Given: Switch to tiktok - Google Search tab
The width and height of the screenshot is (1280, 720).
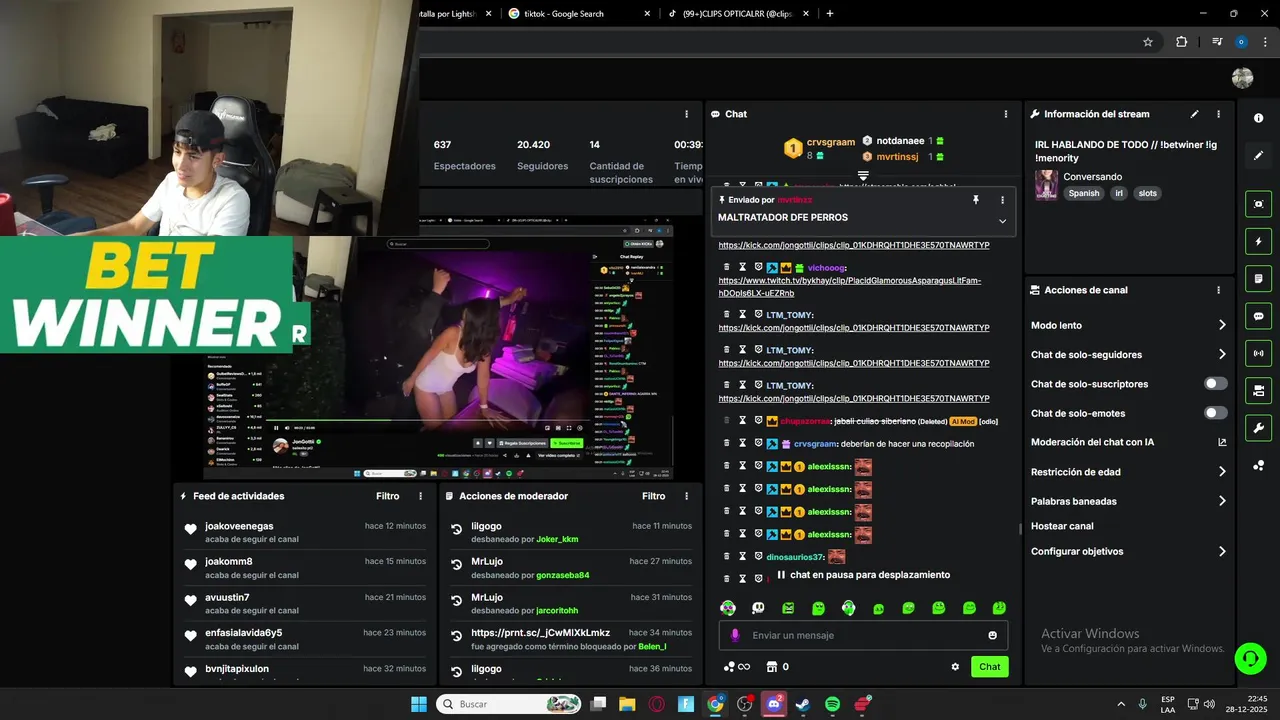Looking at the screenshot, I should (577, 14).
